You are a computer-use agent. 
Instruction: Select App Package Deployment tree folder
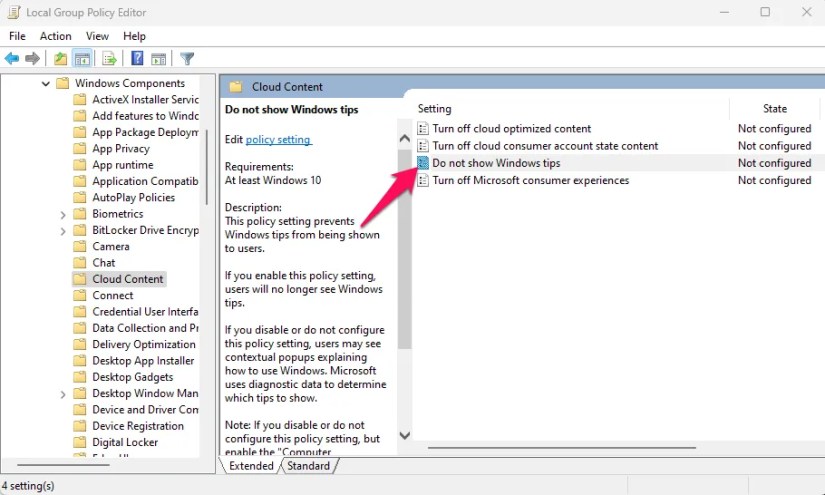145,132
